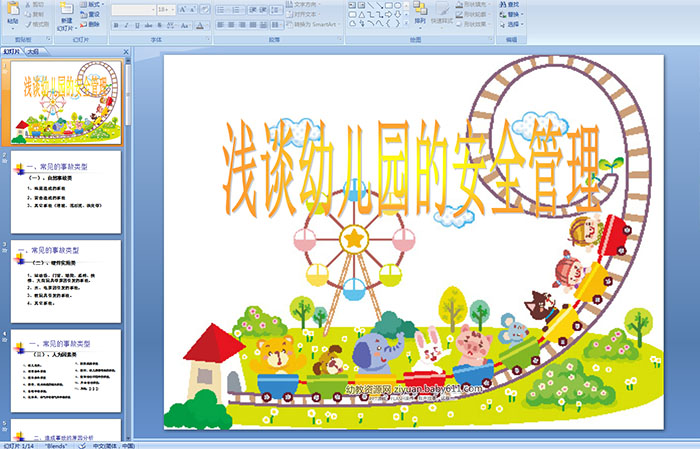Toggle underline formatting
The width and height of the screenshot is (700, 449).
click(138, 25)
